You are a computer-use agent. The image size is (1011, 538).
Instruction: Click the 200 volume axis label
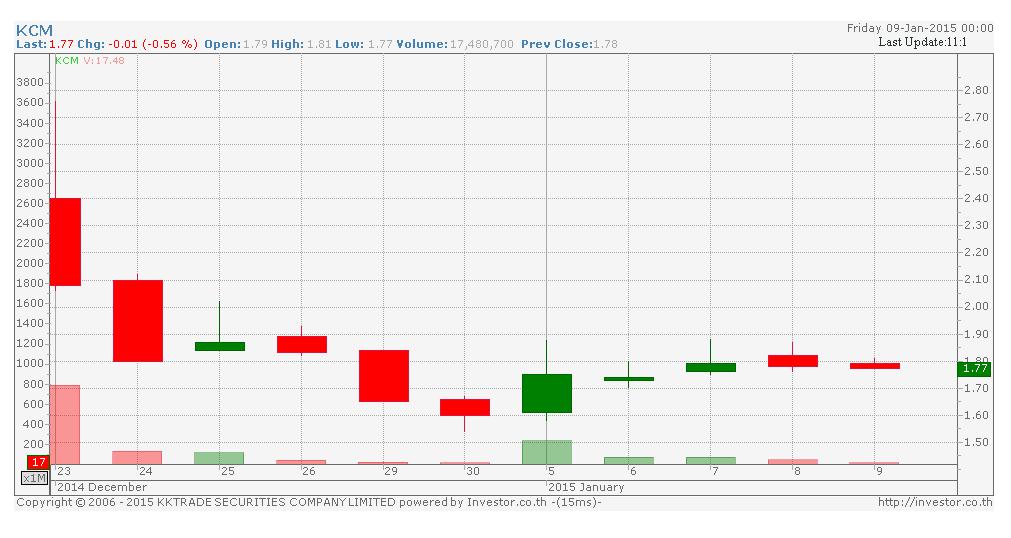[x=33, y=444]
